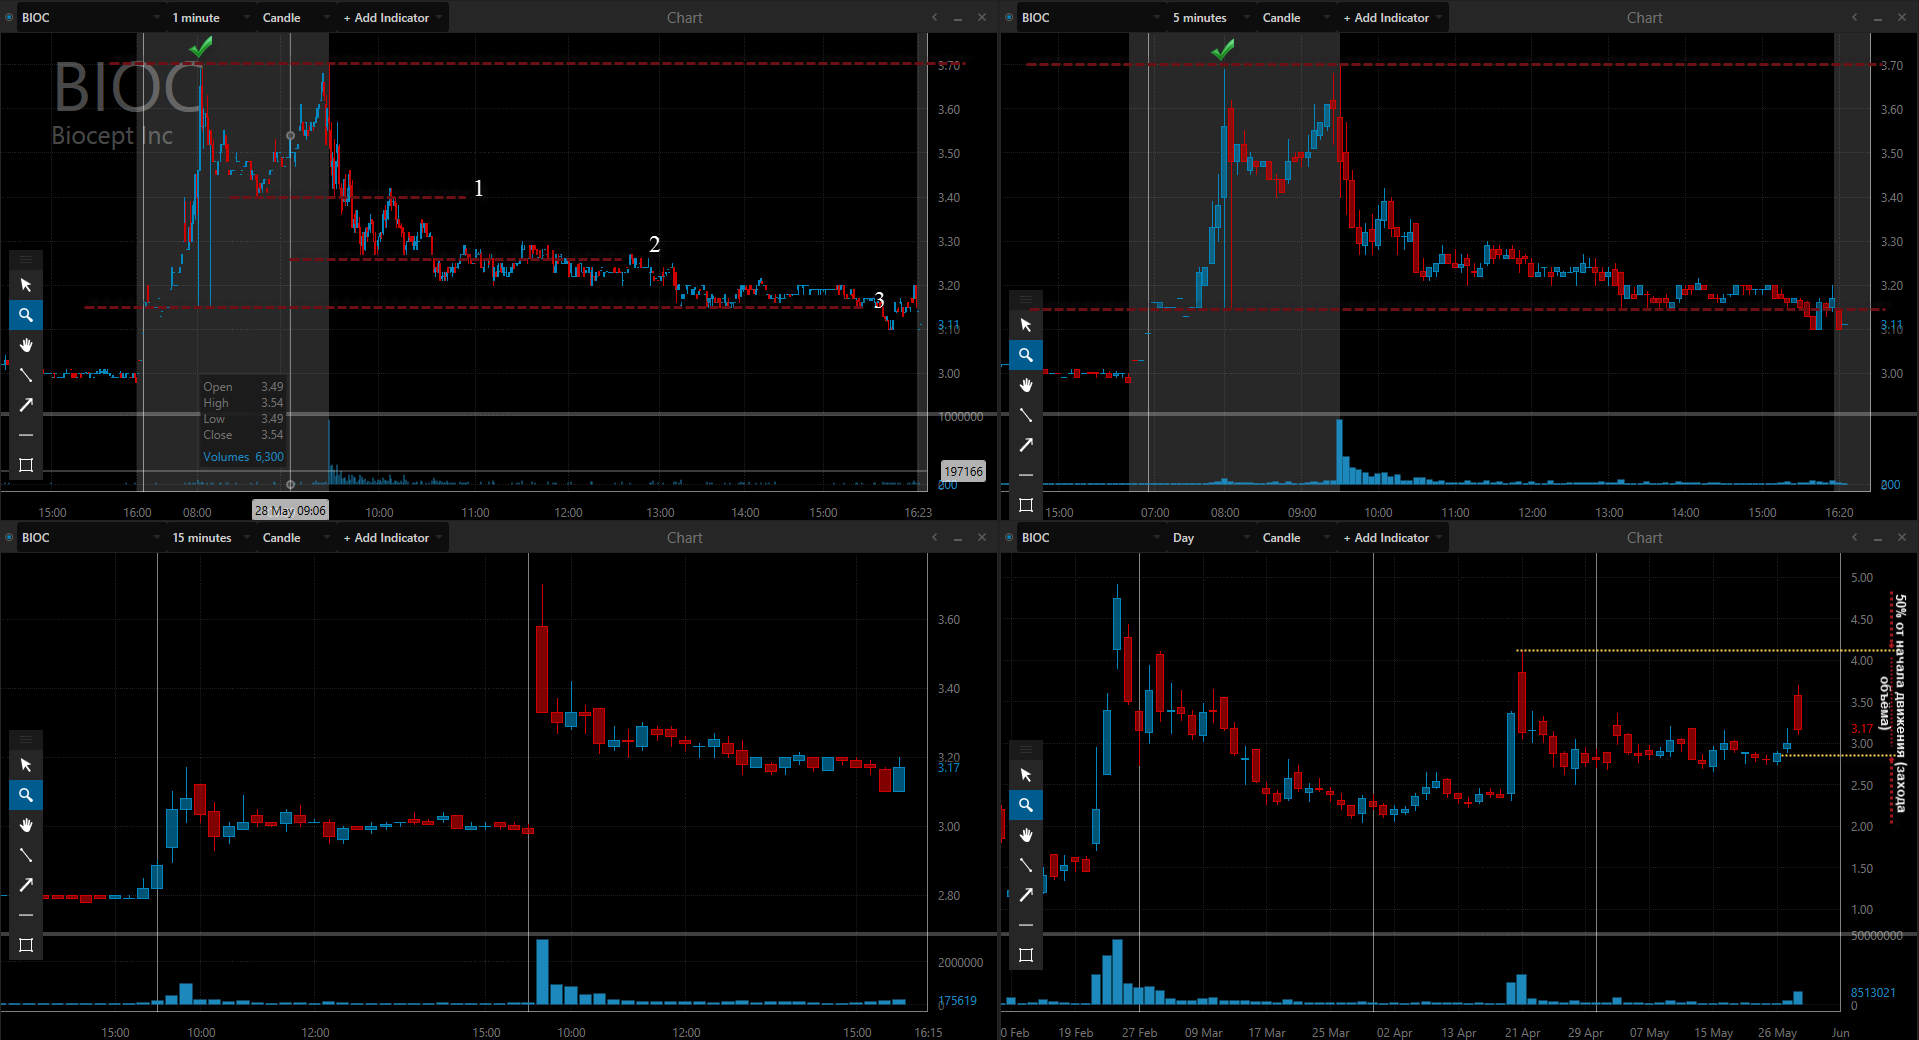Open the Candle chart type dropdown in the 5 minutes chart
The width and height of the screenshot is (1919, 1040).
tap(1295, 17)
